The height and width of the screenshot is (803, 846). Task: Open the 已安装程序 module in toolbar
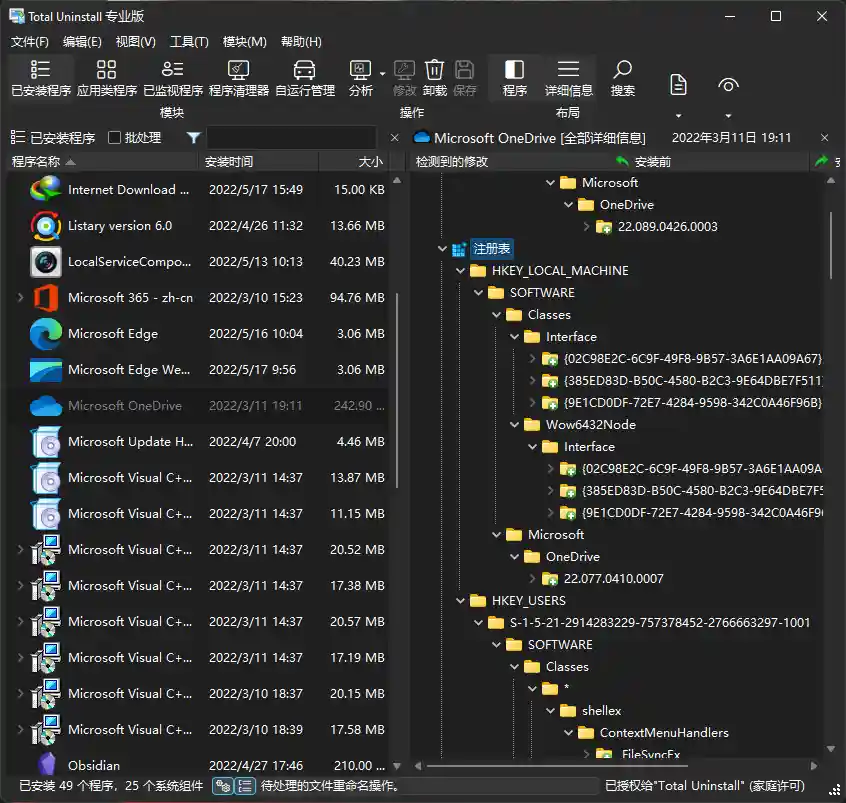pyautogui.click(x=40, y=77)
